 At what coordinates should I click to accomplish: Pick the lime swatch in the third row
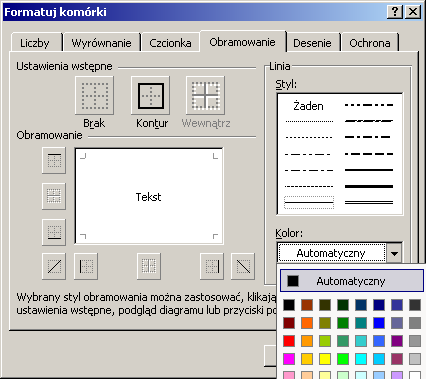pyautogui.click(x=325, y=341)
